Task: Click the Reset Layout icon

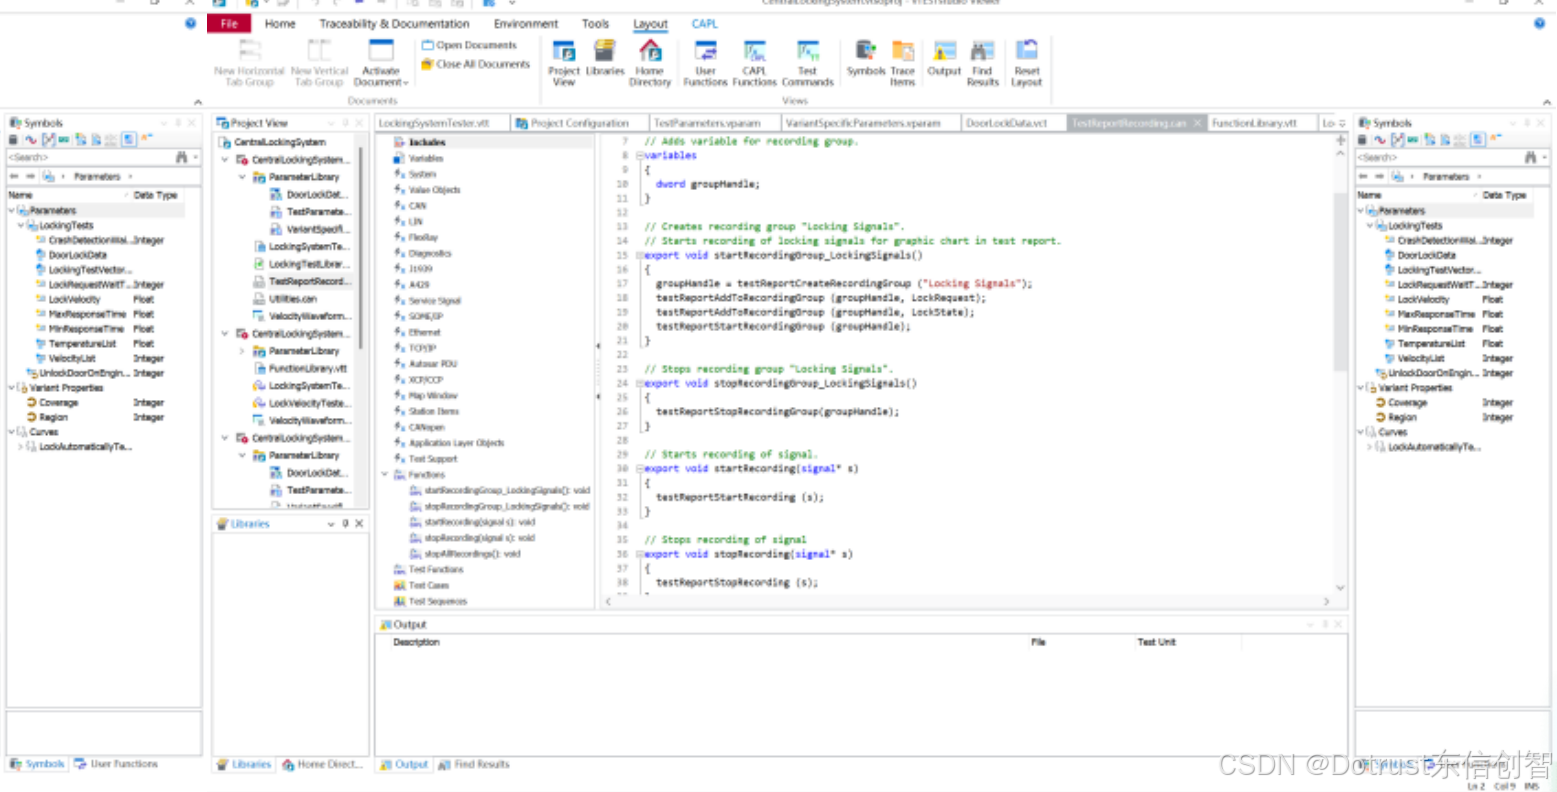Action: [1027, 62]
